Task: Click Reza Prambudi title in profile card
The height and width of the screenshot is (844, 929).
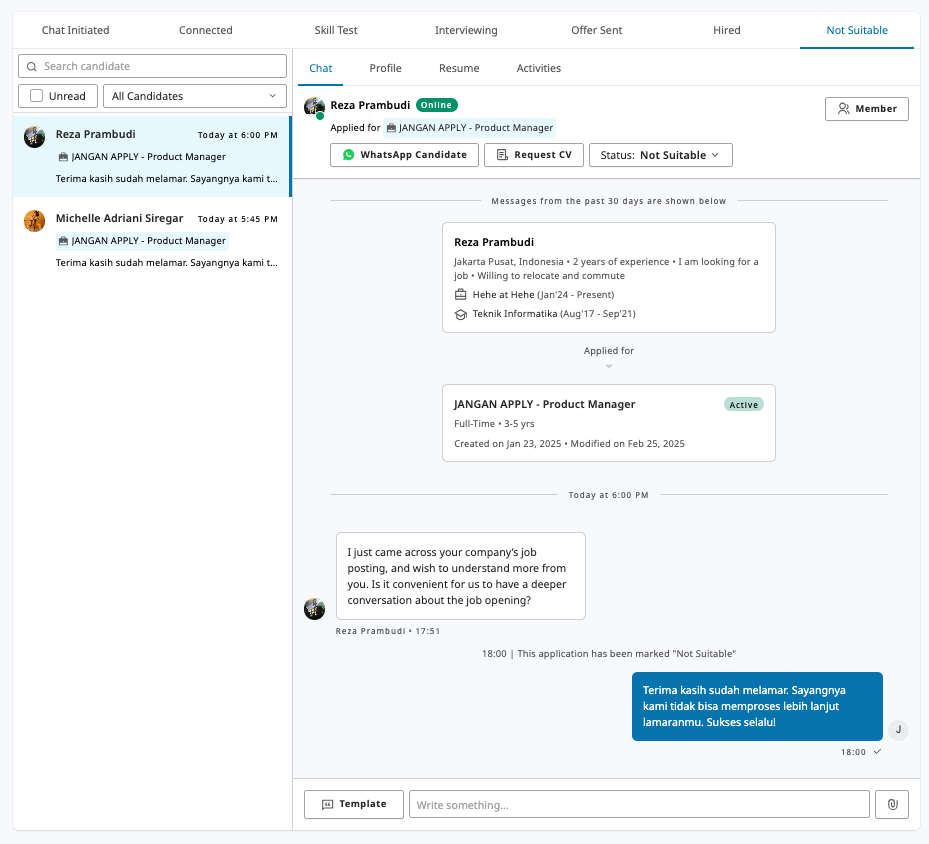Action: [x=494, y=242]
